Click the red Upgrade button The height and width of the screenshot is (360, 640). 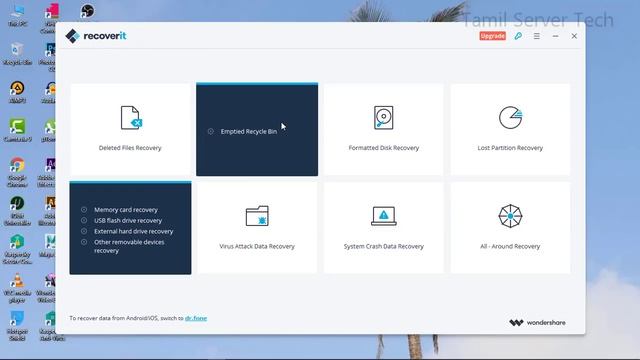(493, 36)
